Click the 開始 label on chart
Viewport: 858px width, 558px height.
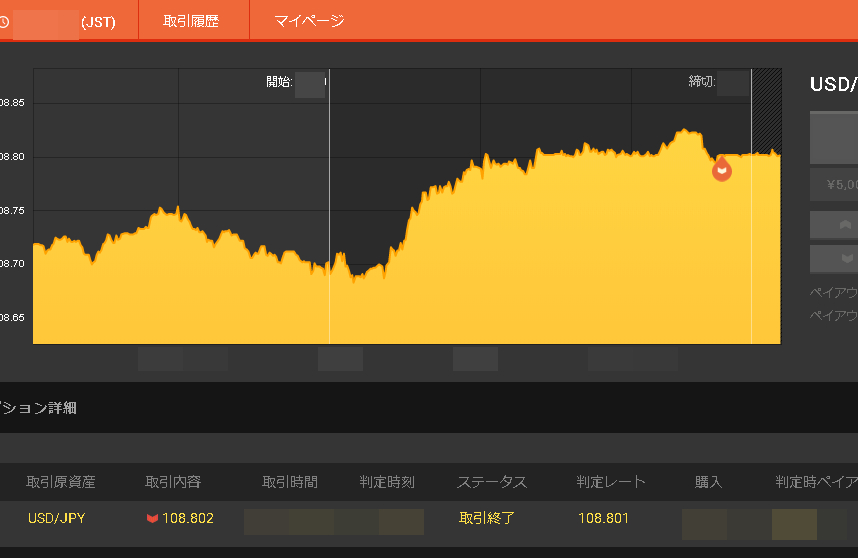[279, 82]
